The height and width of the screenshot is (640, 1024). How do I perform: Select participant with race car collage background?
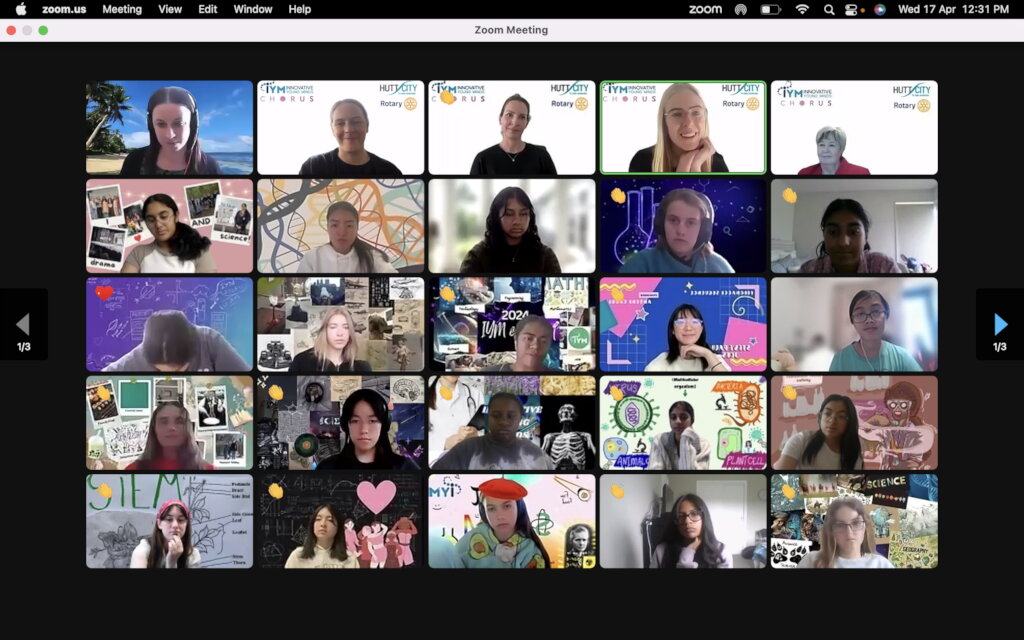340,324
